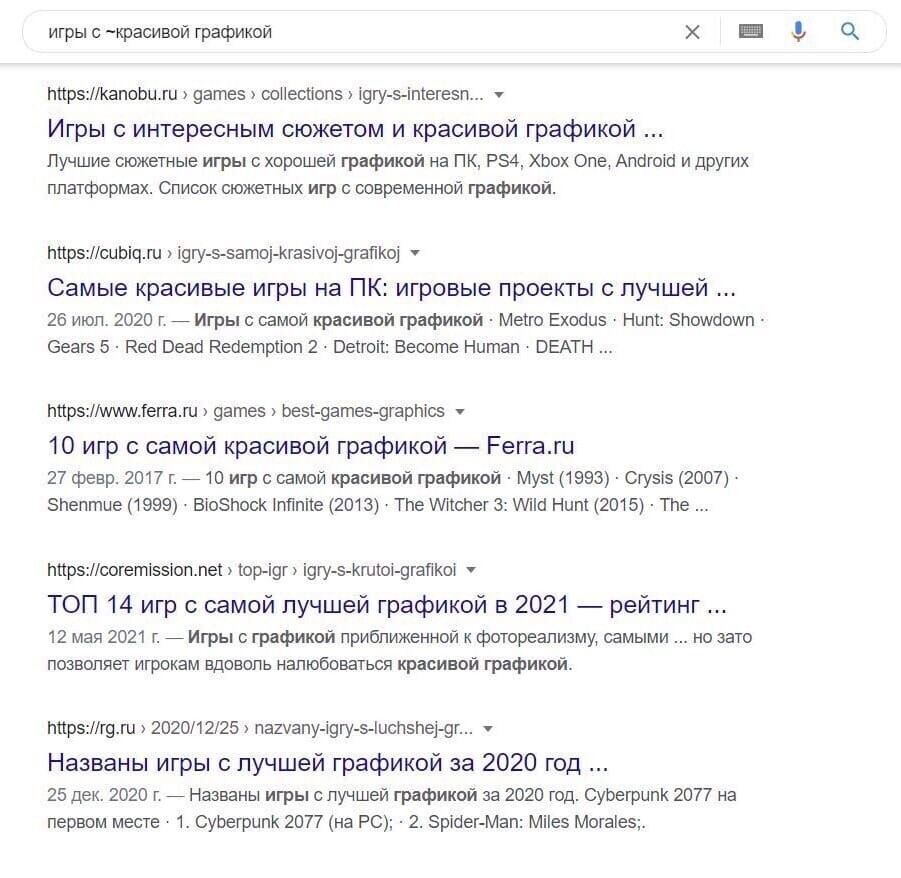Viewport: 901px width, 878px height.
Task: Expand the ferra.ru result options arrow
Action: 460,412
